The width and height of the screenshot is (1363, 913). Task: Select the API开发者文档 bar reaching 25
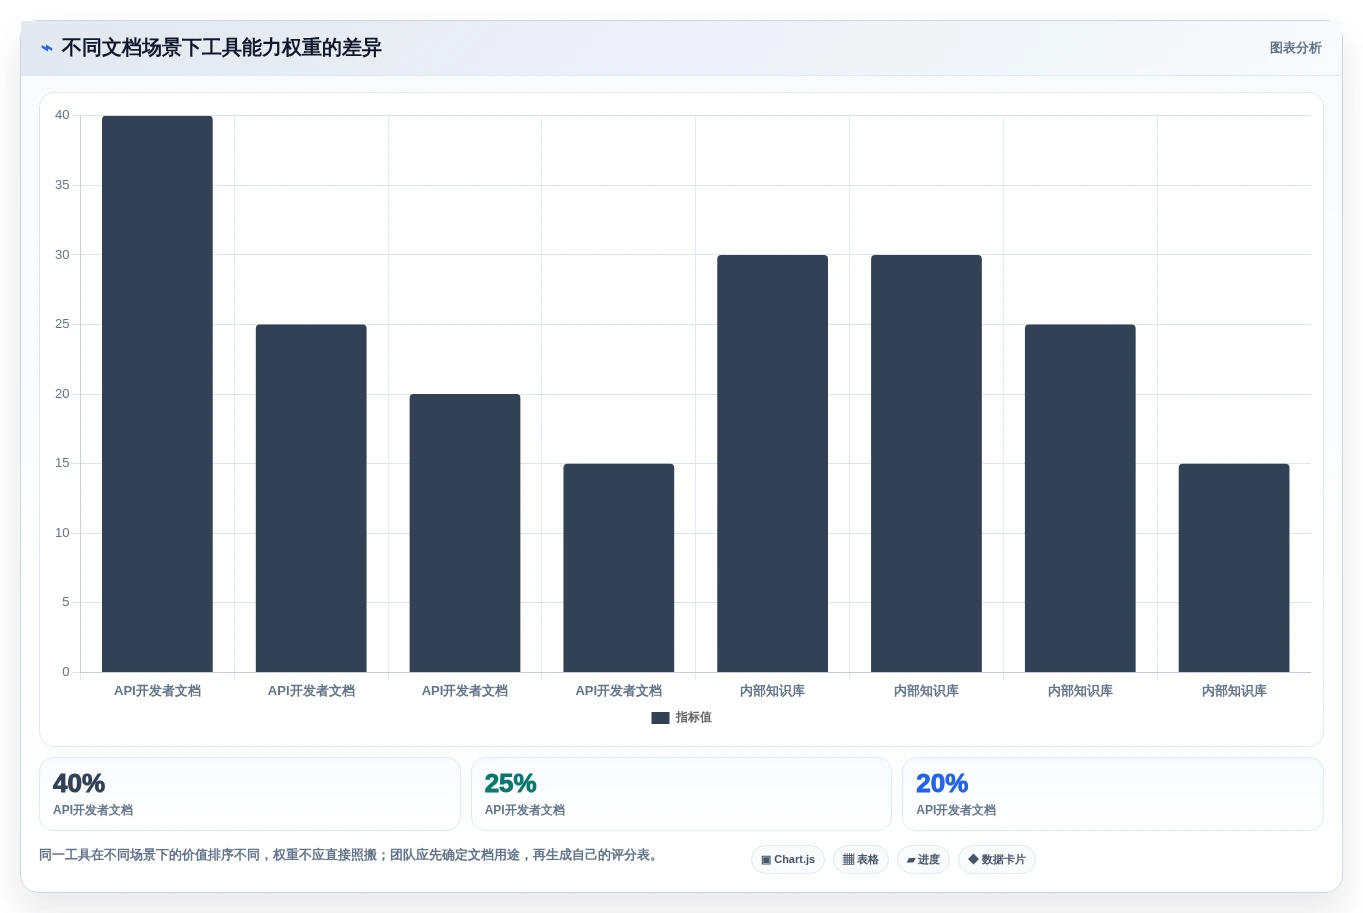311,498
